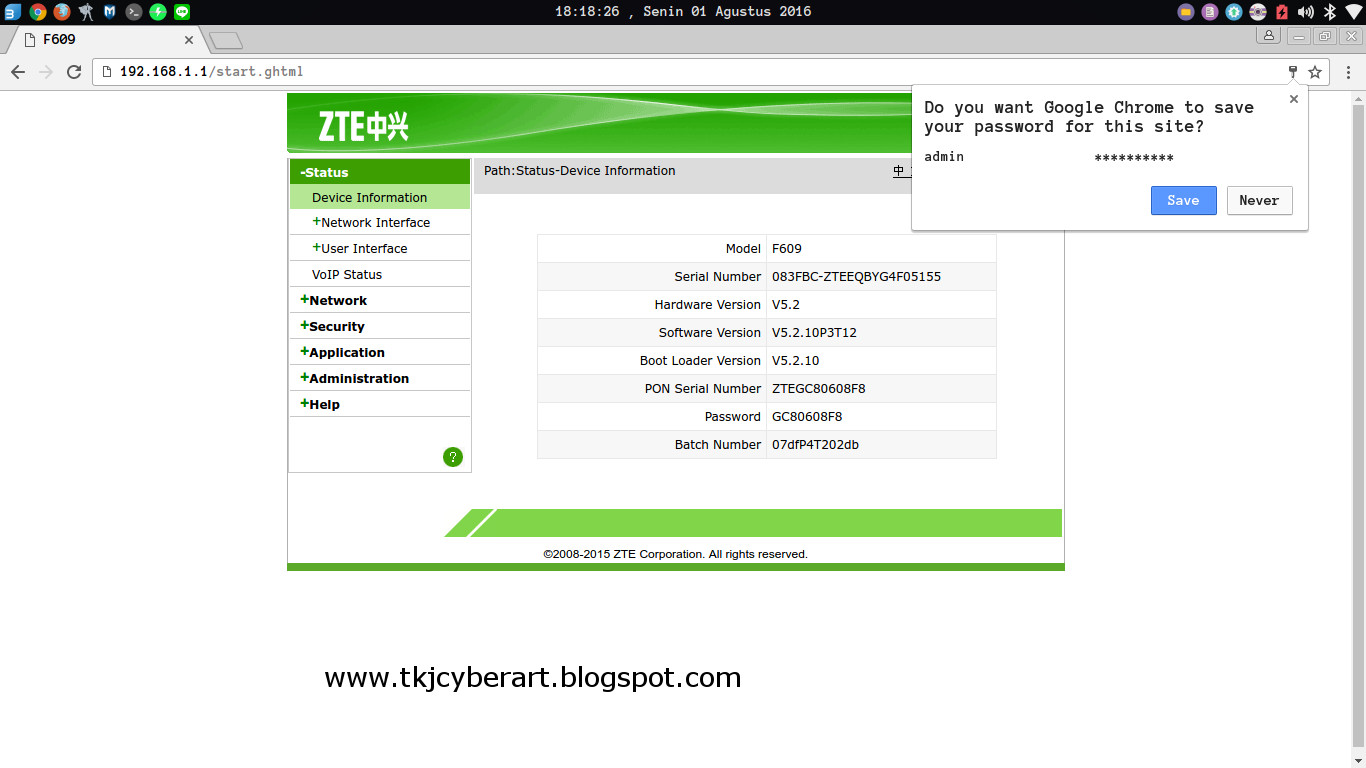1366x768 pixels.
Task: Open the superhero figure launcher icon
Action: point(86,12)
